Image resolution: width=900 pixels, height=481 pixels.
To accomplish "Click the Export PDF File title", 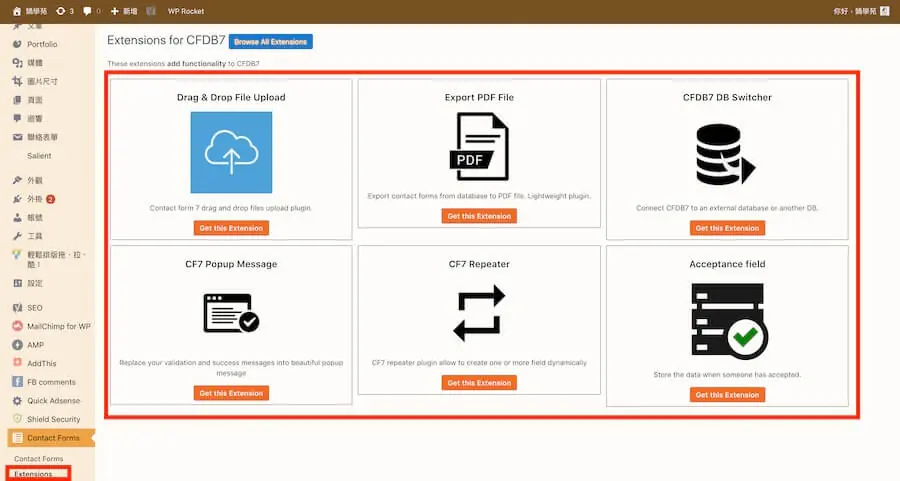I will (479, 98).
